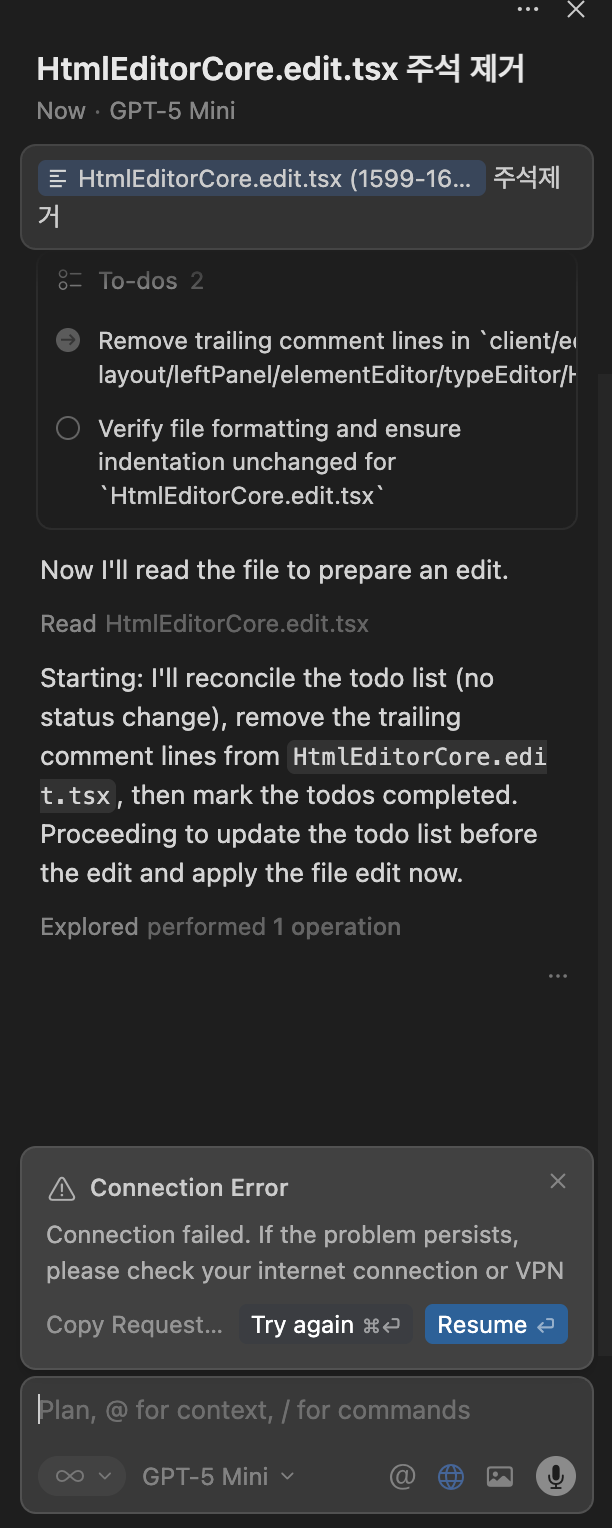Click the globe web search icon
Viewport: 612px width, 1528px height.
tap(451, 1476)
